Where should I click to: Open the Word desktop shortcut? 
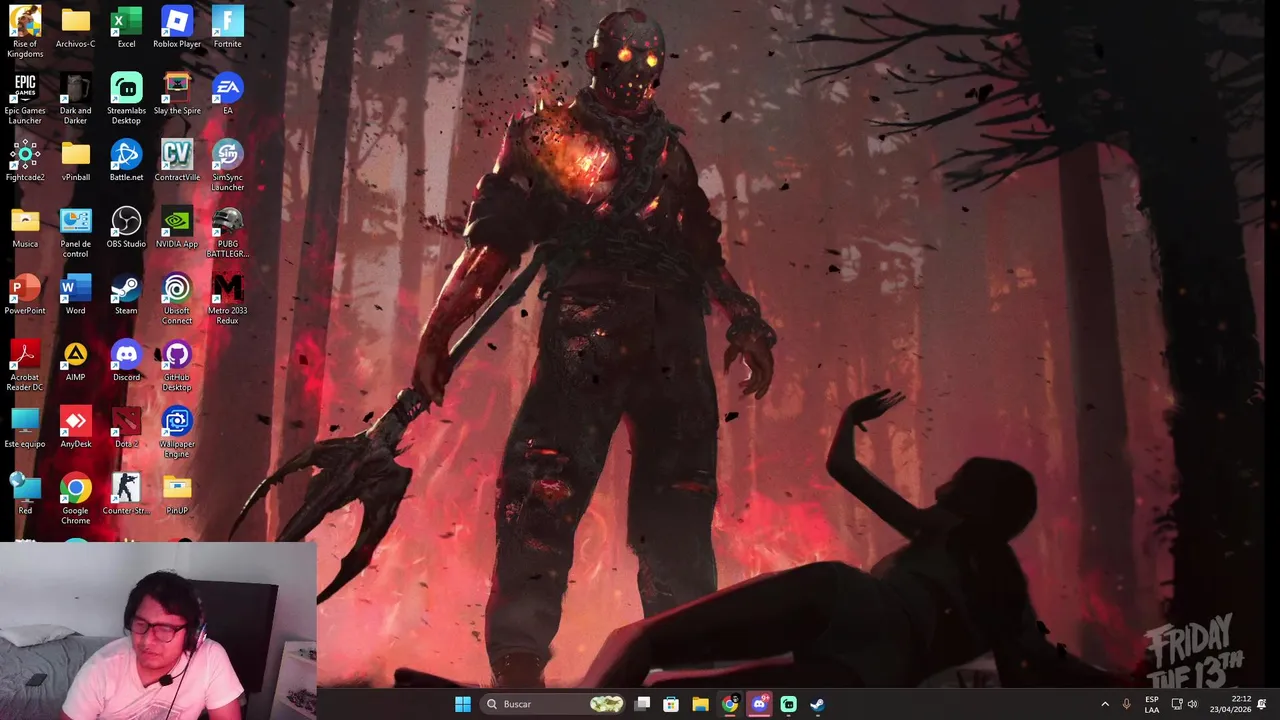[75, 294]
